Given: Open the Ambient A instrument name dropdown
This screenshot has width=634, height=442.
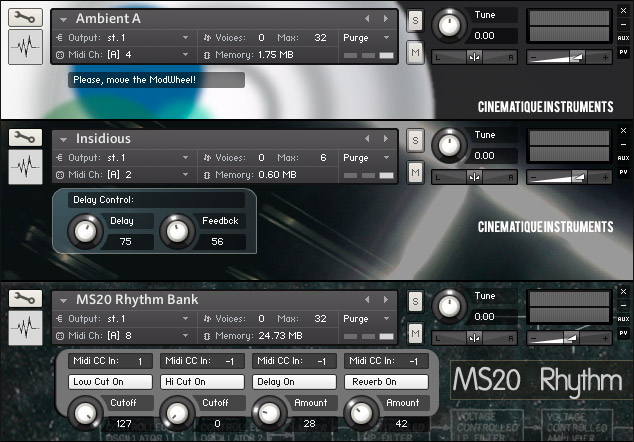Looking at the screenshot, I should [x=63, y=19].
